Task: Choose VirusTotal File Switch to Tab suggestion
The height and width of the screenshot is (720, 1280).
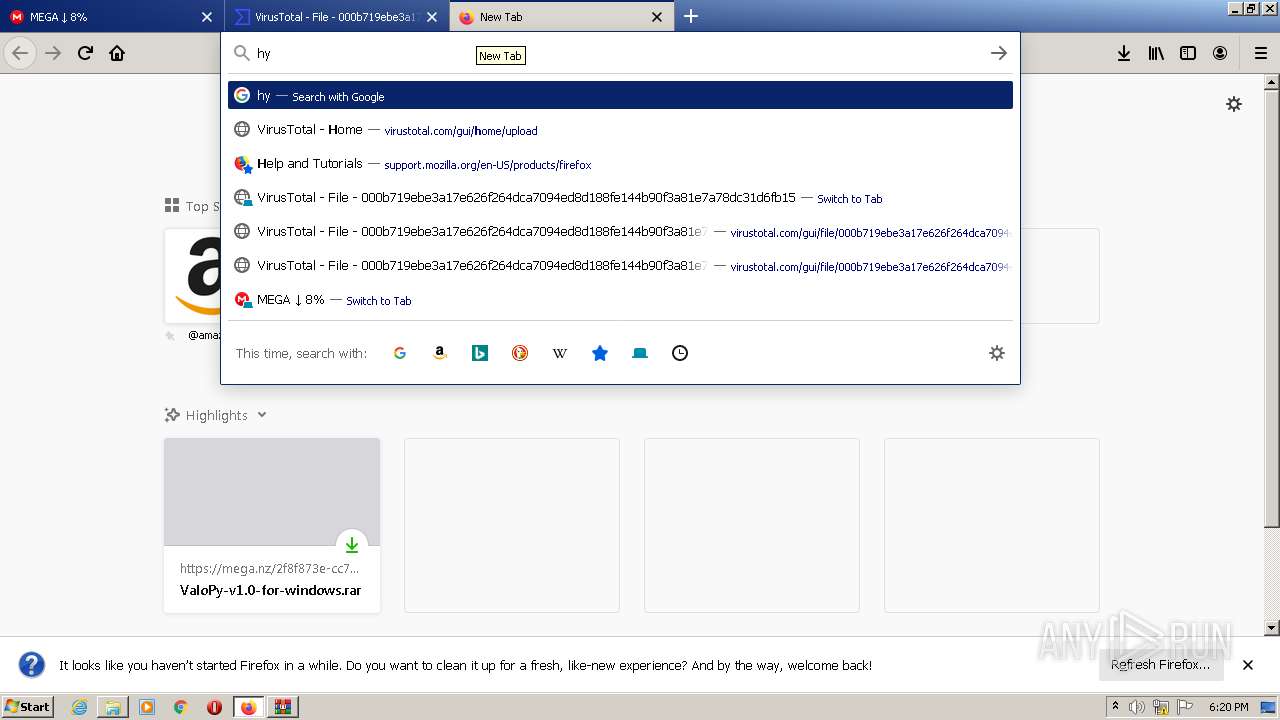Action: [620, 198]
